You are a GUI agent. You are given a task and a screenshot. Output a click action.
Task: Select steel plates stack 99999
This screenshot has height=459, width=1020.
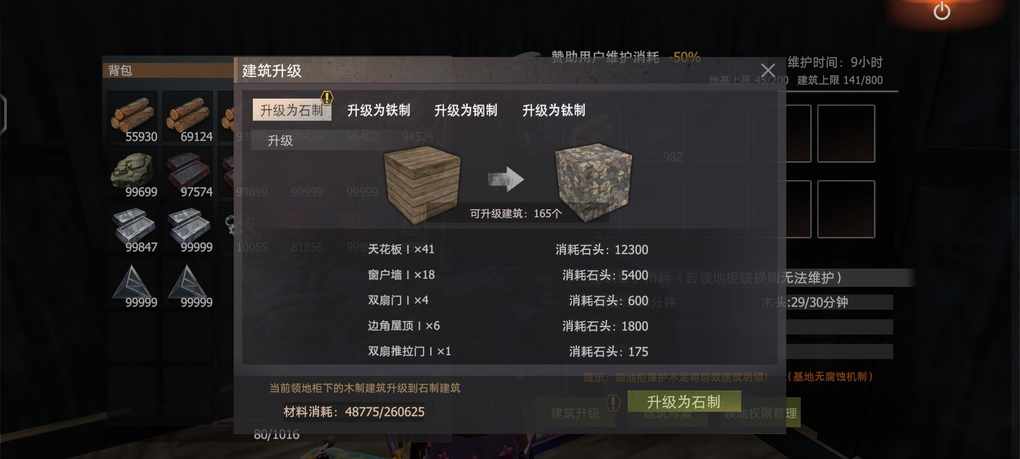pyautogui.click(x=188, y=229)
